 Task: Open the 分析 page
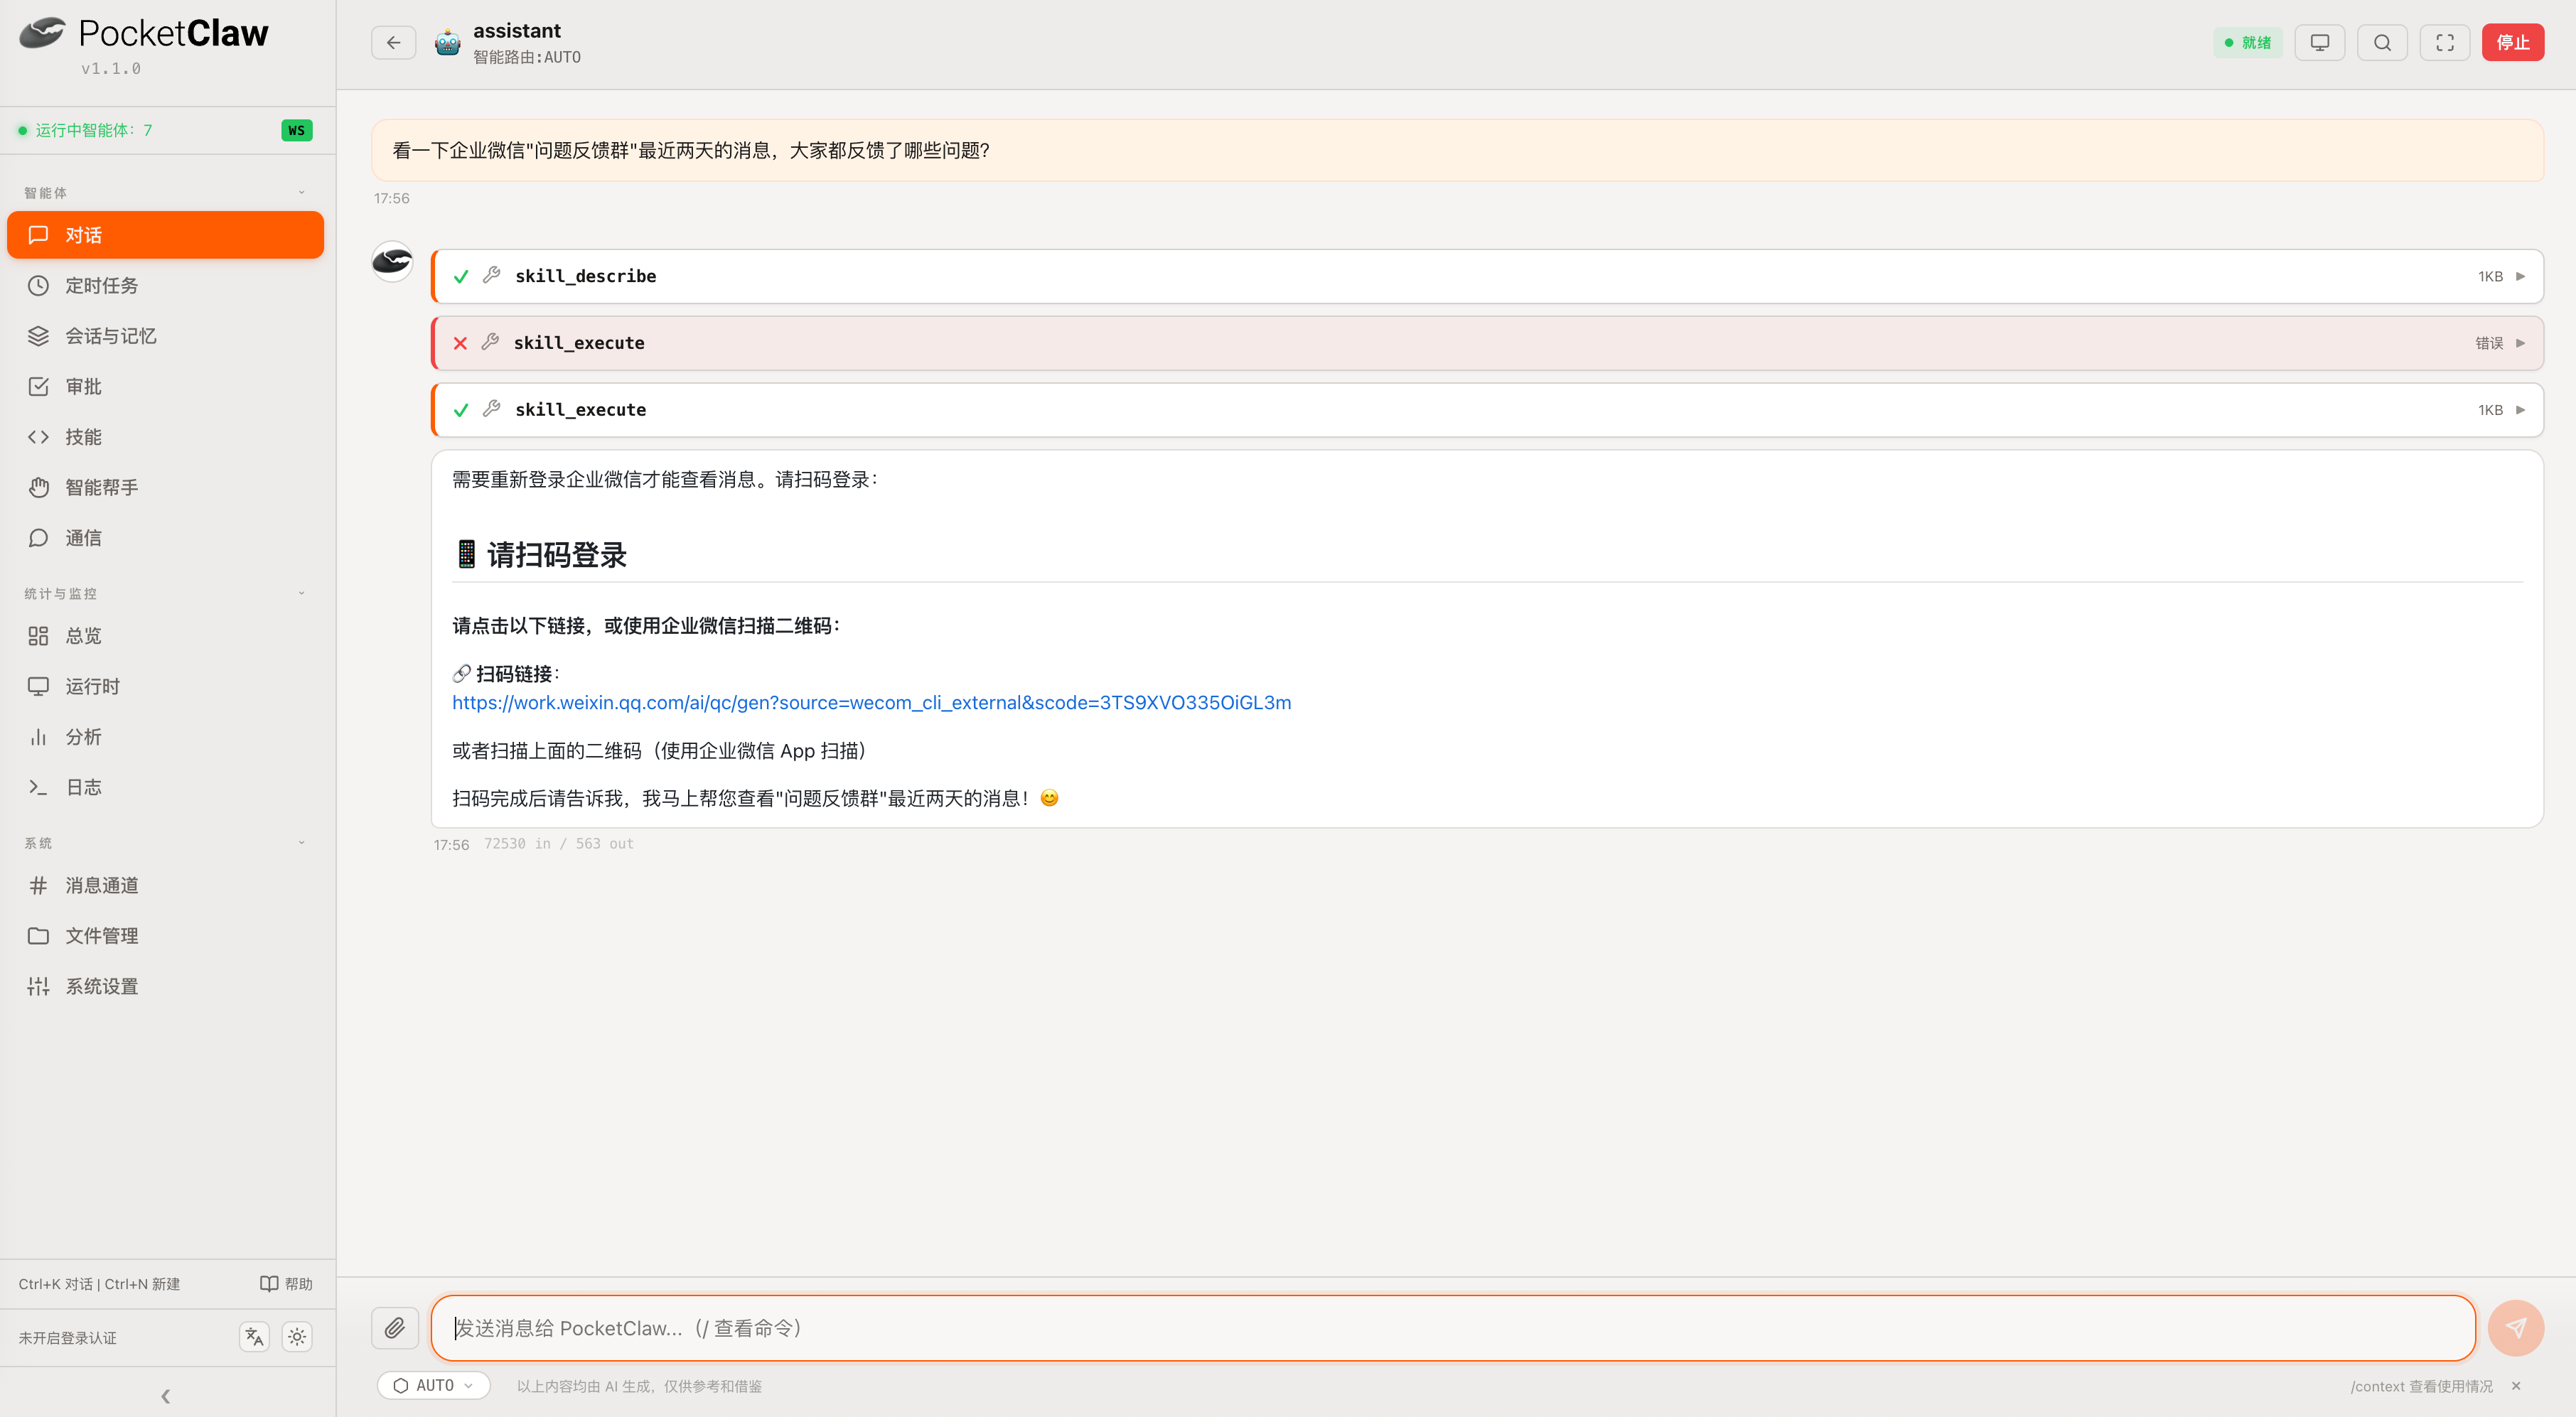tap(166, 737)
